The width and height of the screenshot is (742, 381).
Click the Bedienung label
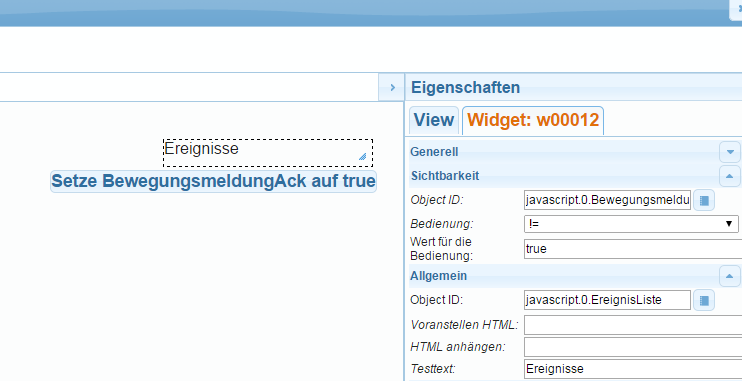442,224
